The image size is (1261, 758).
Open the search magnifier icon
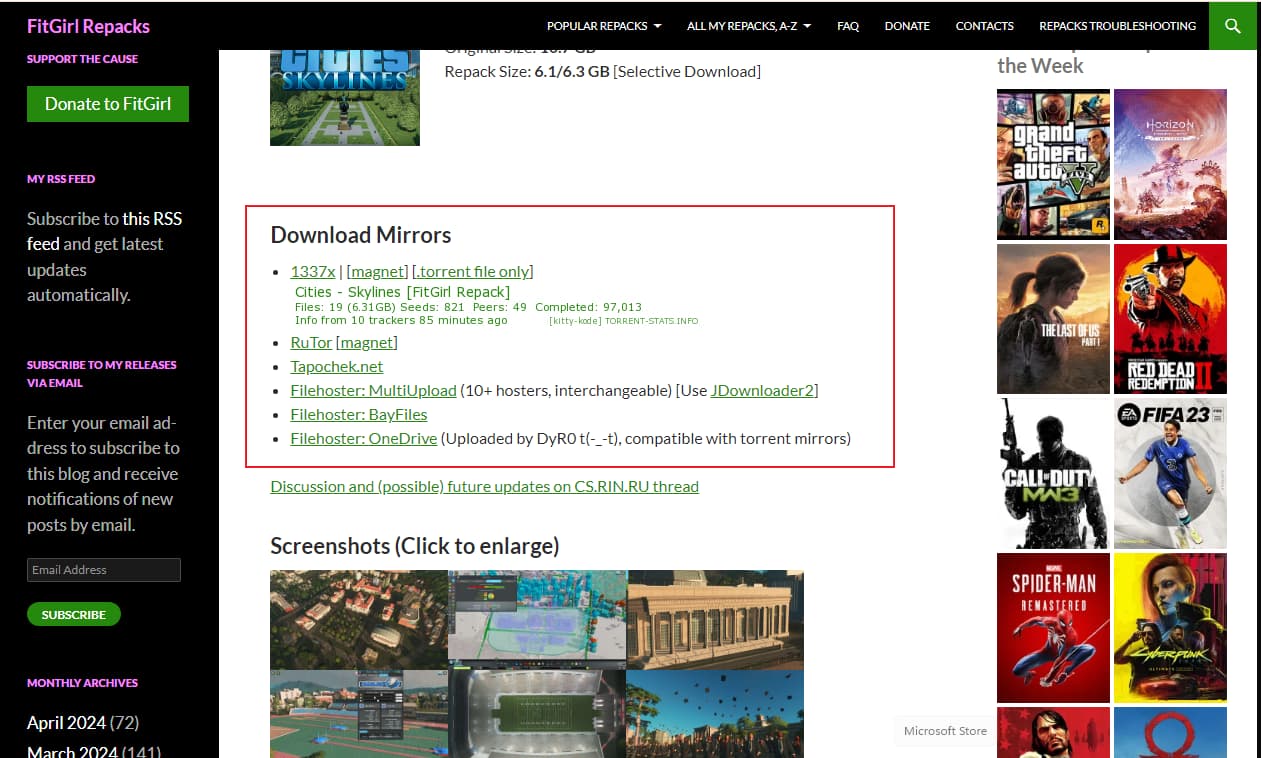(x=1232, y=26)
